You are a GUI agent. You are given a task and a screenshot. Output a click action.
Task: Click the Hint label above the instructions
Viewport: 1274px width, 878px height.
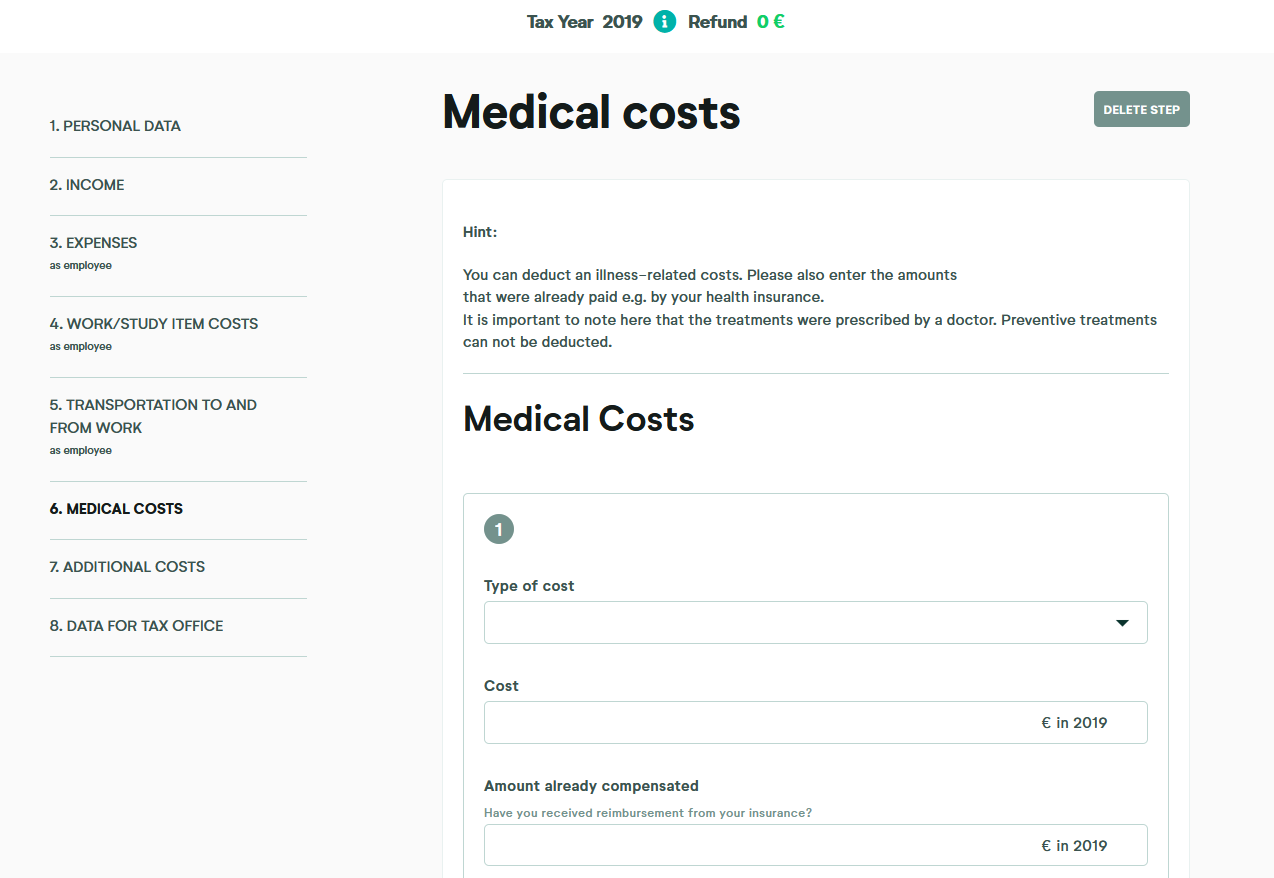point(480,232)
